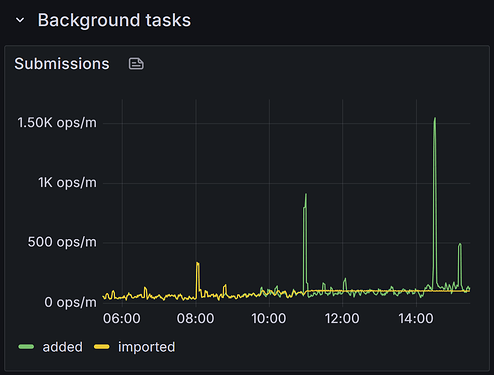The image size is (494, 375).
Task: Click the yellow imported spike at 08:00
Action: click(198, 263)
